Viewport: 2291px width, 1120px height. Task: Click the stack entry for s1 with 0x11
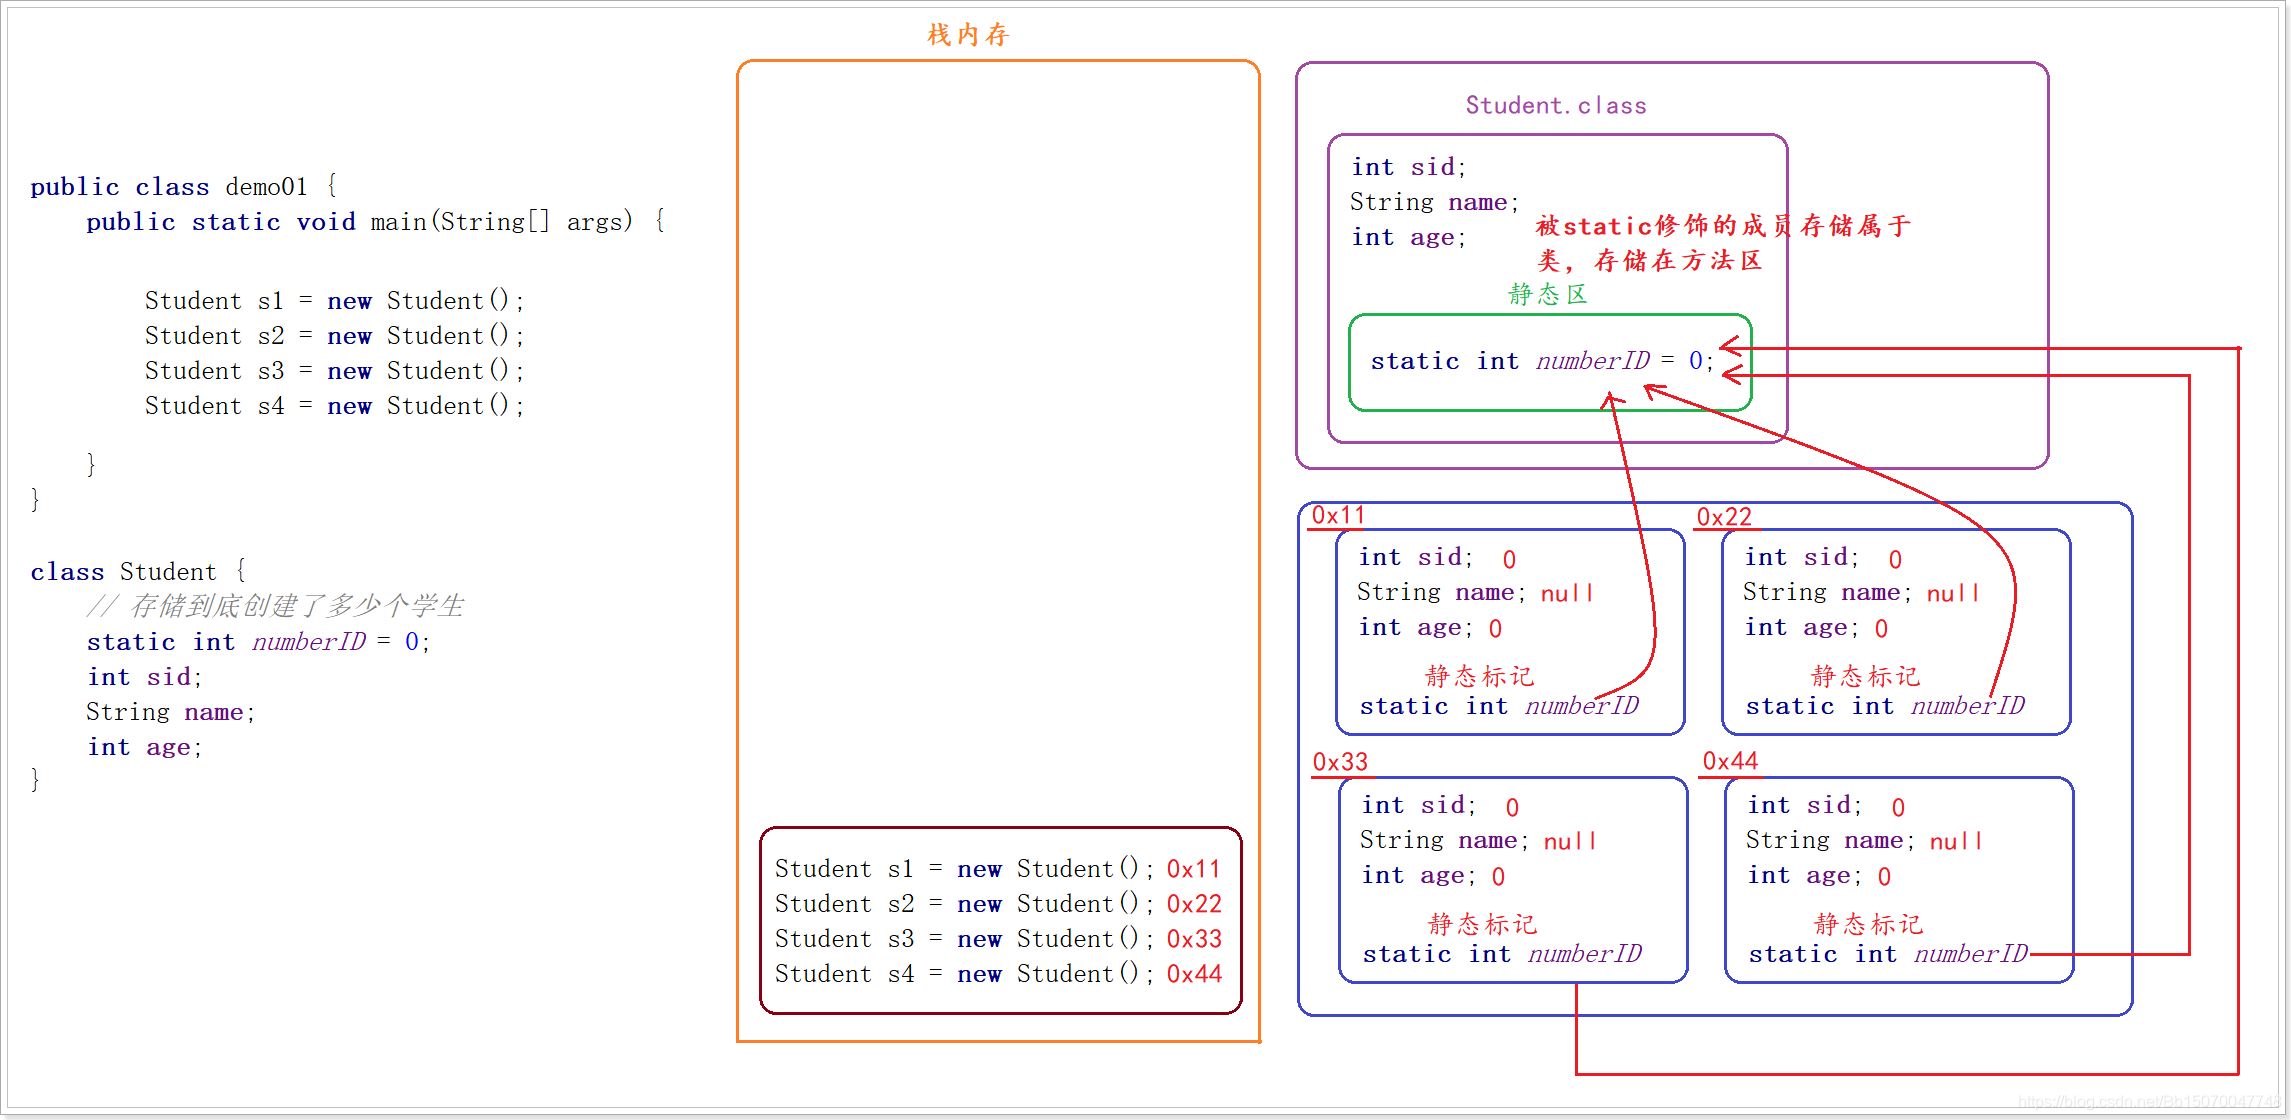tap(998, 869)
